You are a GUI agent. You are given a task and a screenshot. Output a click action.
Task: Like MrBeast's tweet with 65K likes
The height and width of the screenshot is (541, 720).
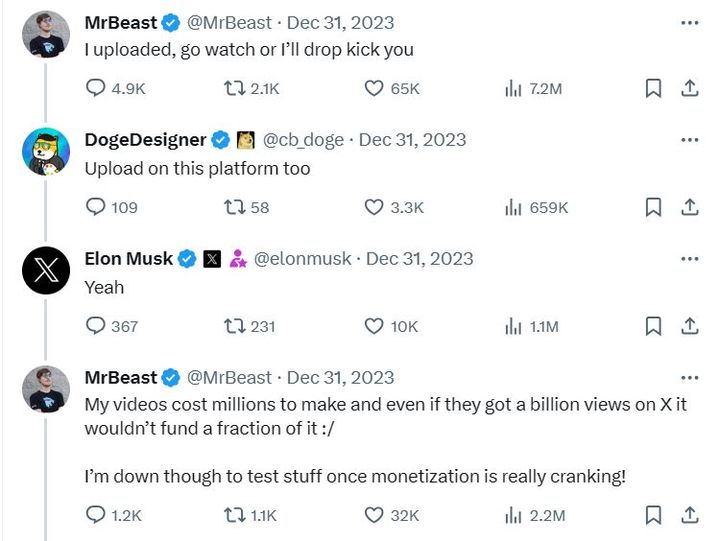373,88
